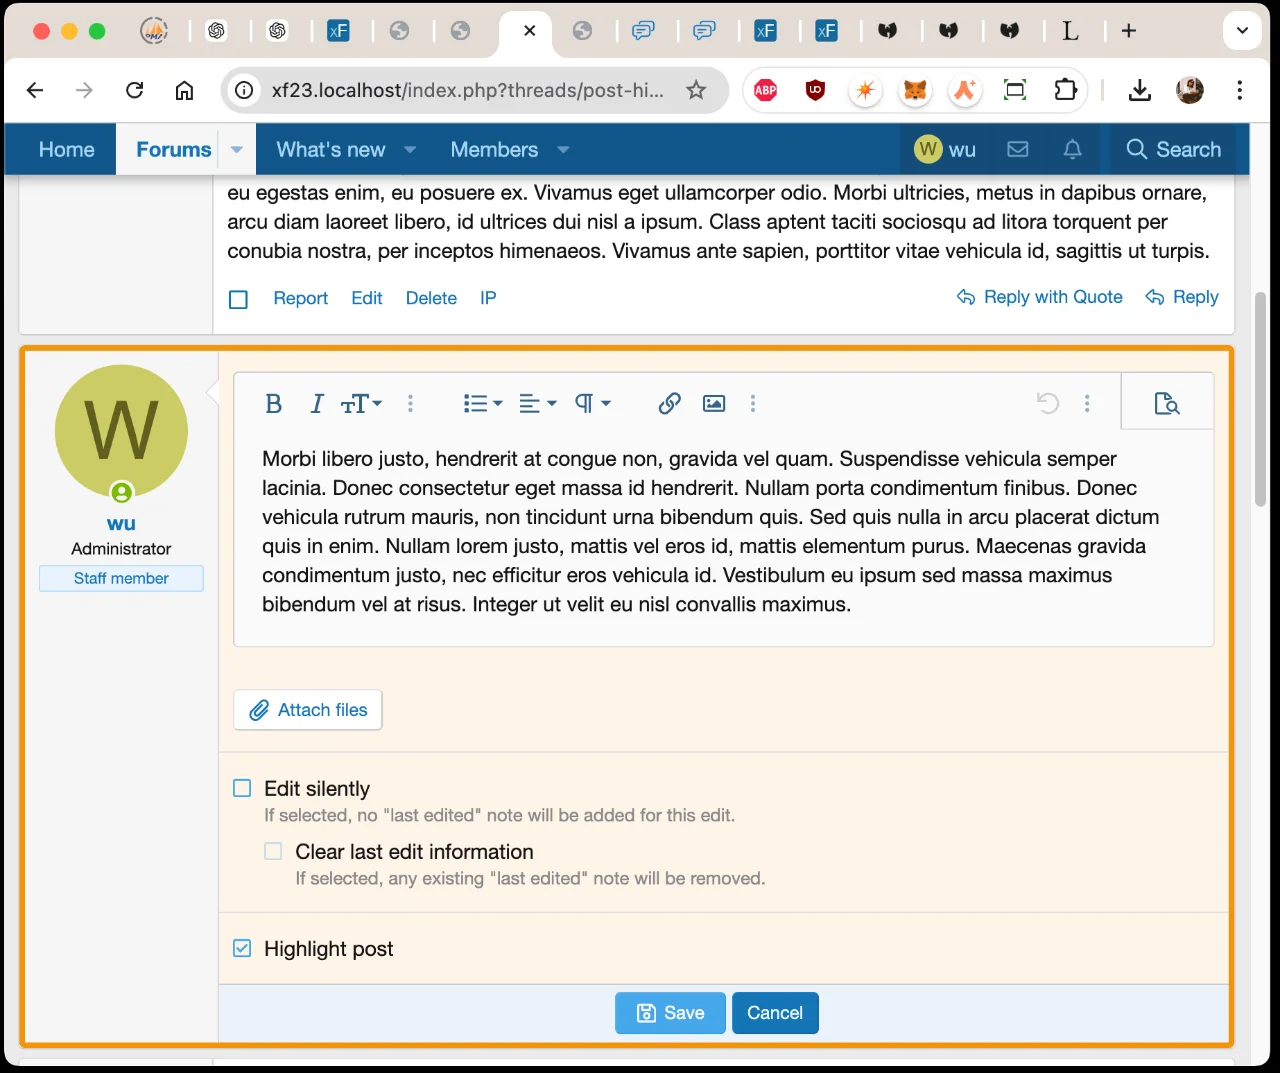Image resolution: width=1280 pixels, height=1073 pixels.
Task: Open the alerts bell icon
Action: pos(1072,150)
